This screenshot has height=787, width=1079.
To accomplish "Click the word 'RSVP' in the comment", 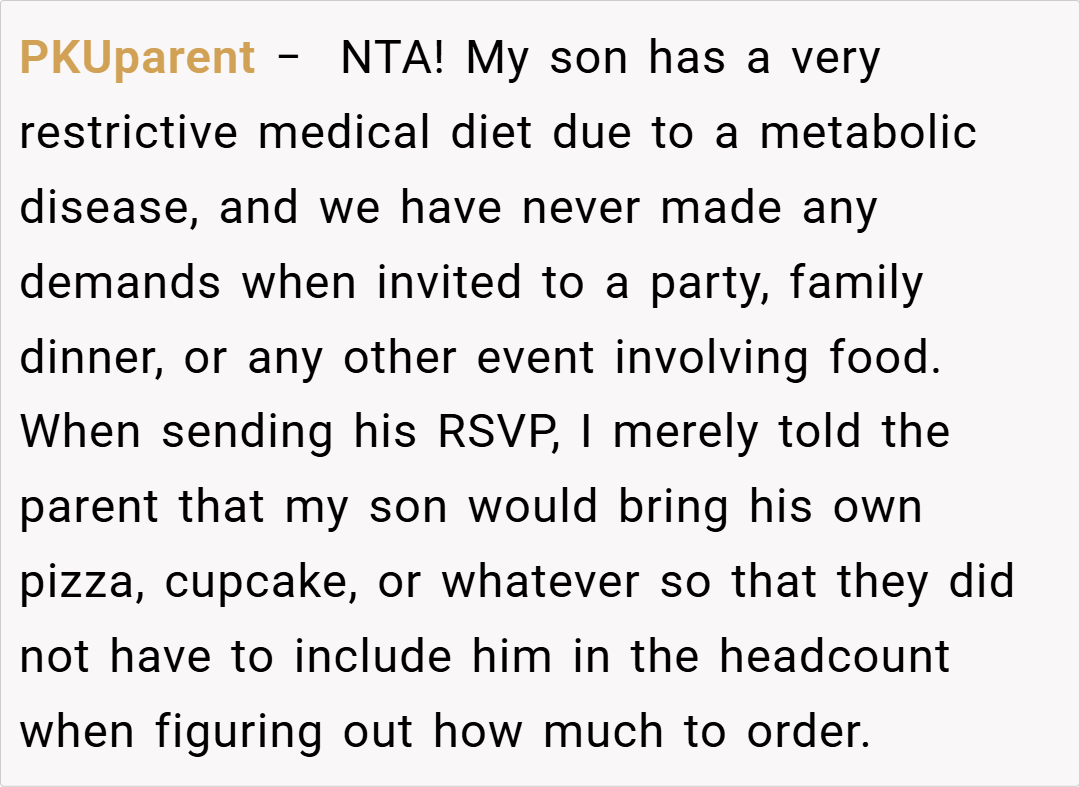I will click(496, 433).
